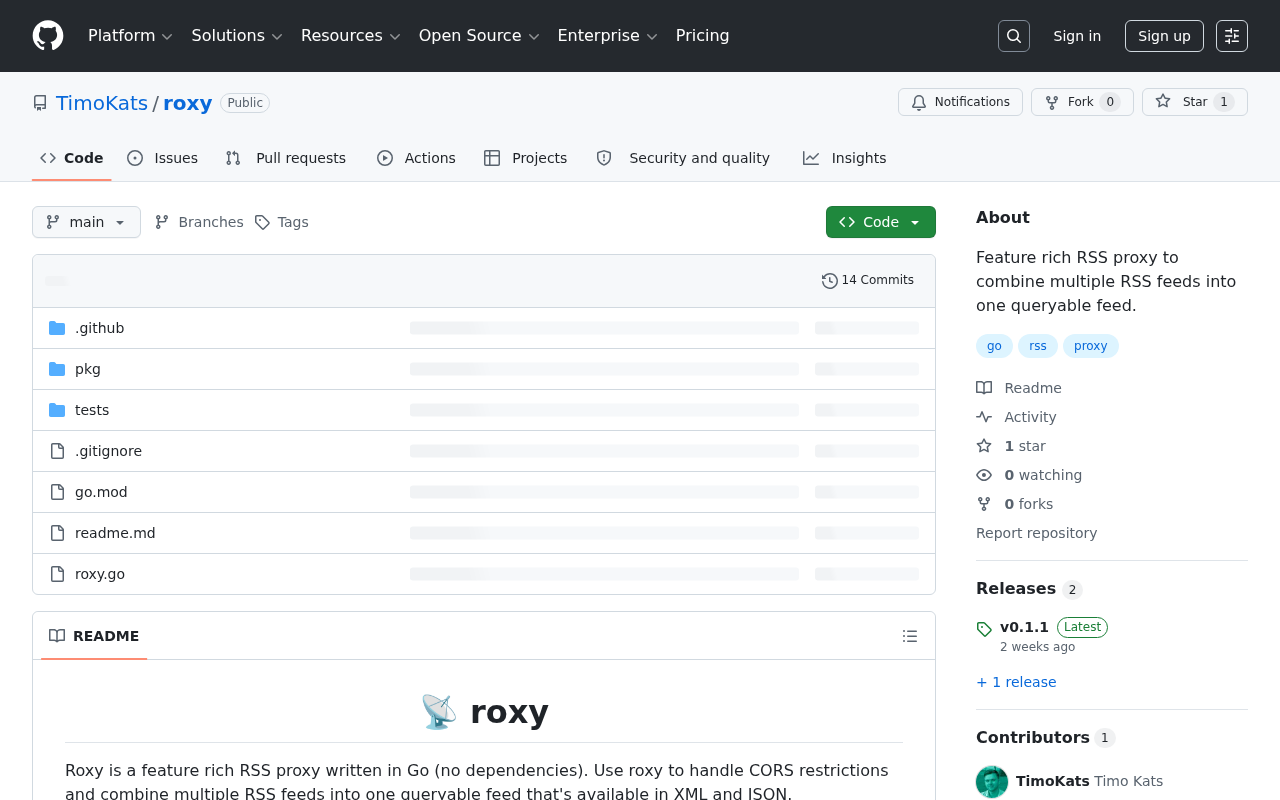This screenshot has height=800, width=1280.
Task: Open the tests folder name
Action: [92, 410]
